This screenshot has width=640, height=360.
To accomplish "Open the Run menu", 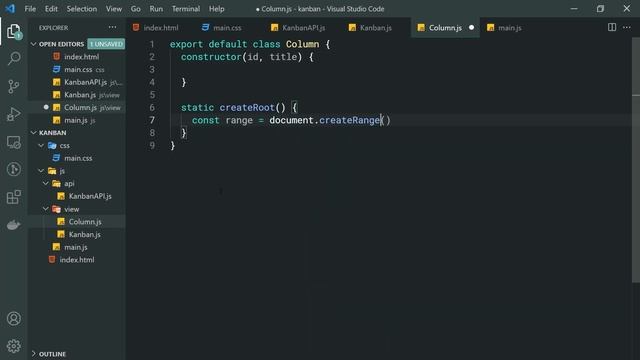I will tap(156, 9).
